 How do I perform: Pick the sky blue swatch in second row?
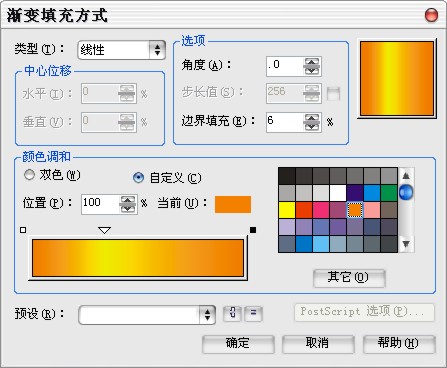[x=372, y=193]
